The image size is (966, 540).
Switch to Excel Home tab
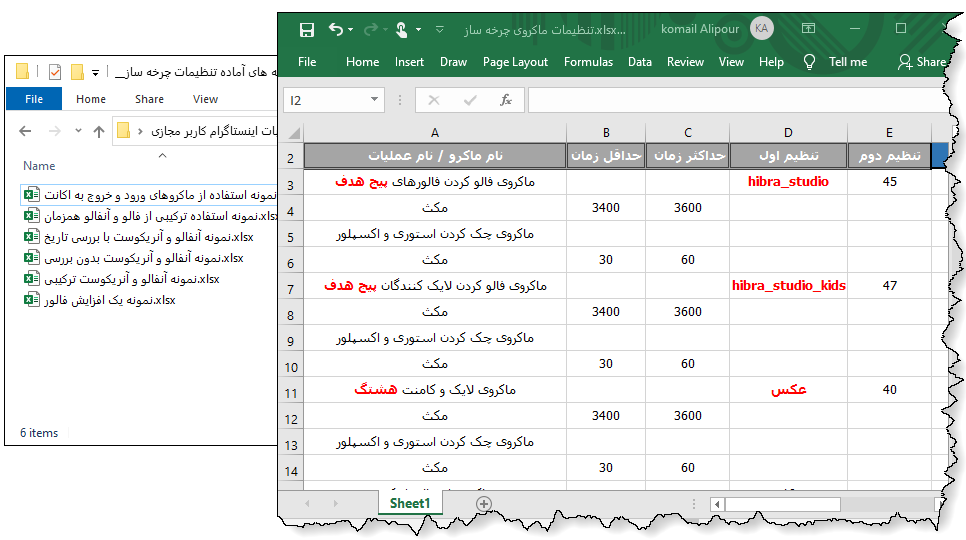362,62
